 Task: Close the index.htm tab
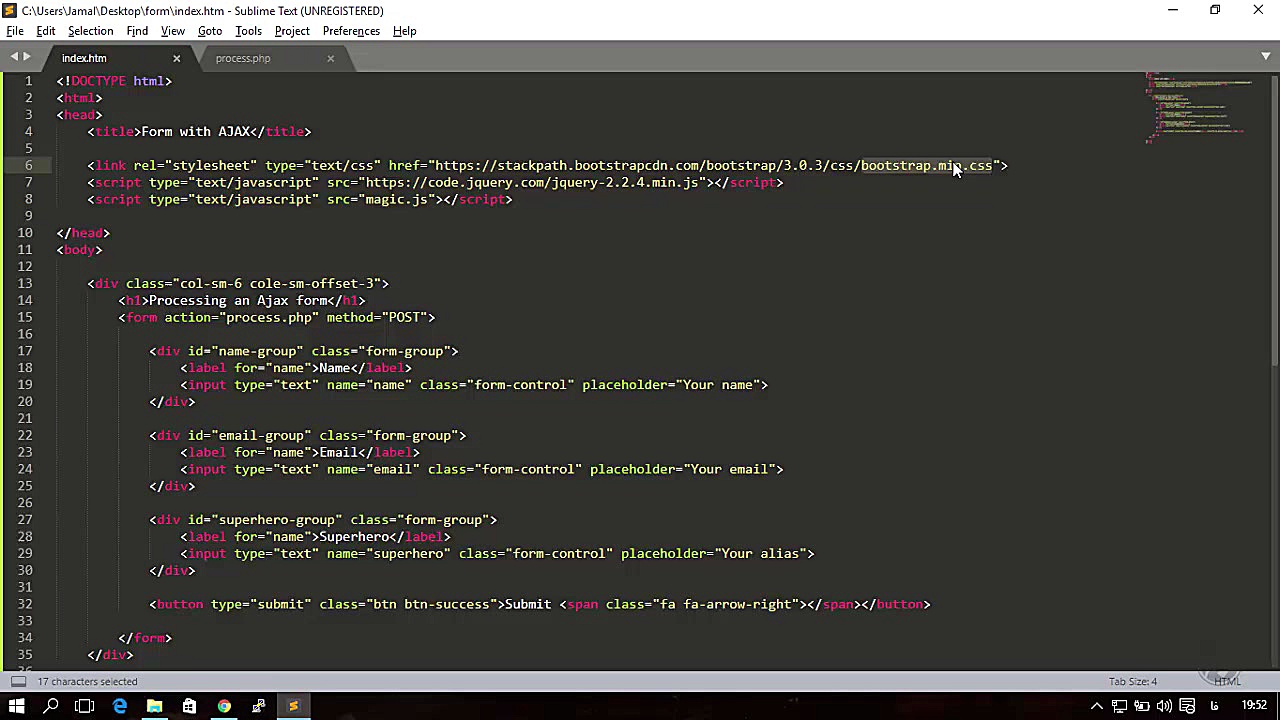coord(177,58)
